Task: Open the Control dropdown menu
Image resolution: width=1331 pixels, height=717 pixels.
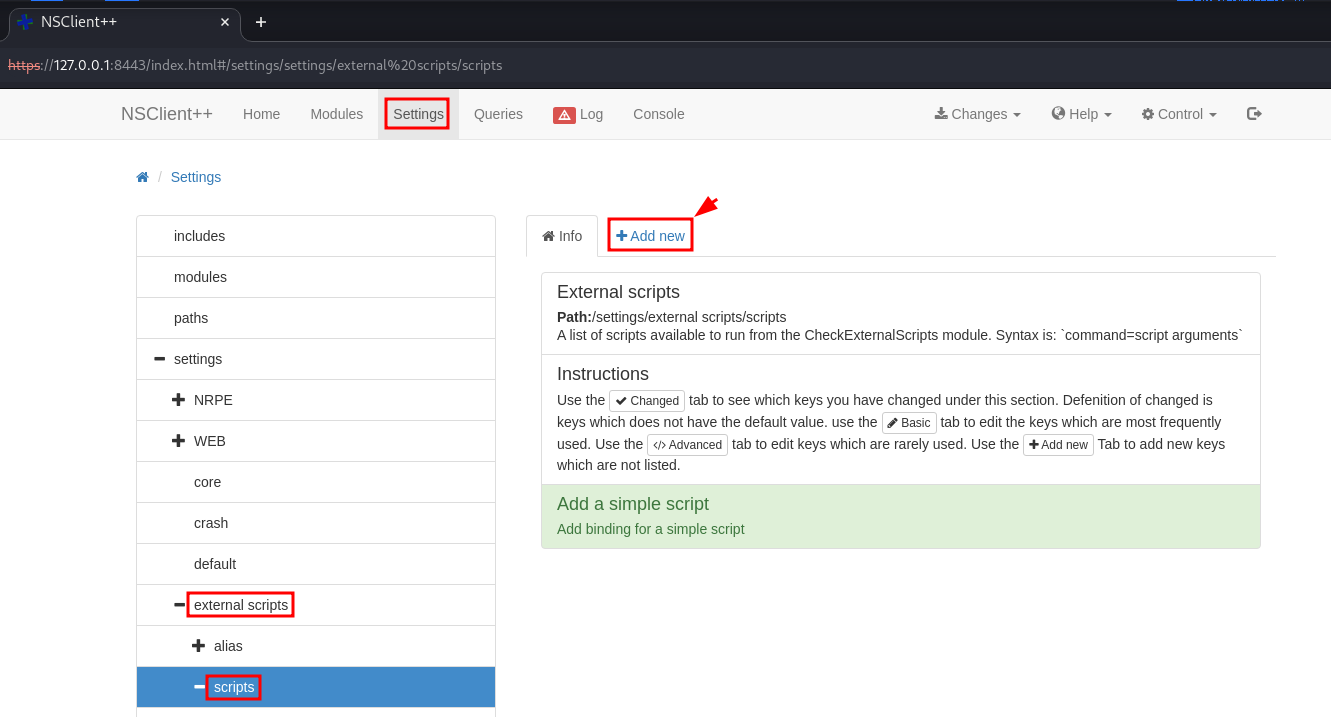Action: click(1179, 114)
